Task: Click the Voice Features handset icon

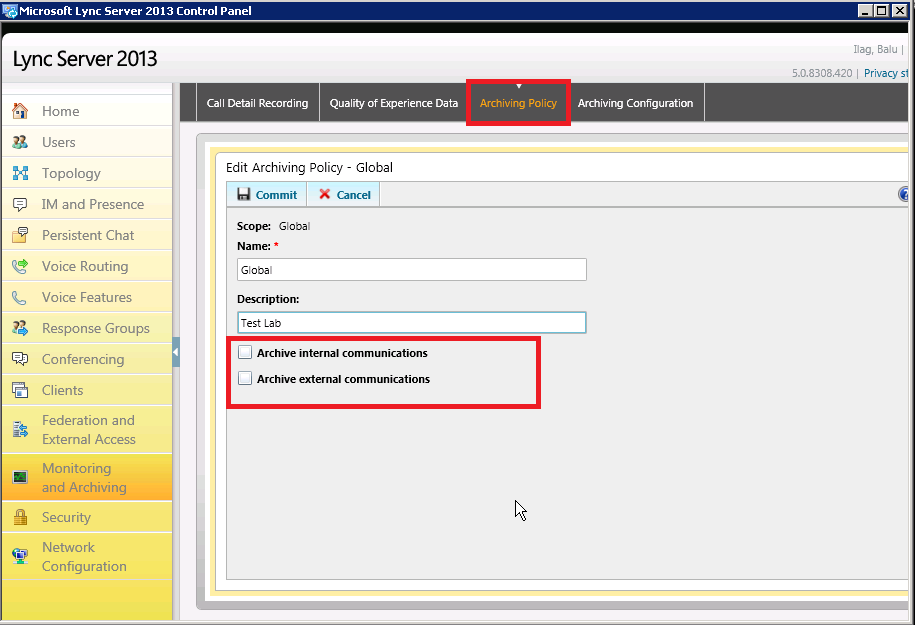Action: pos(20,298)
